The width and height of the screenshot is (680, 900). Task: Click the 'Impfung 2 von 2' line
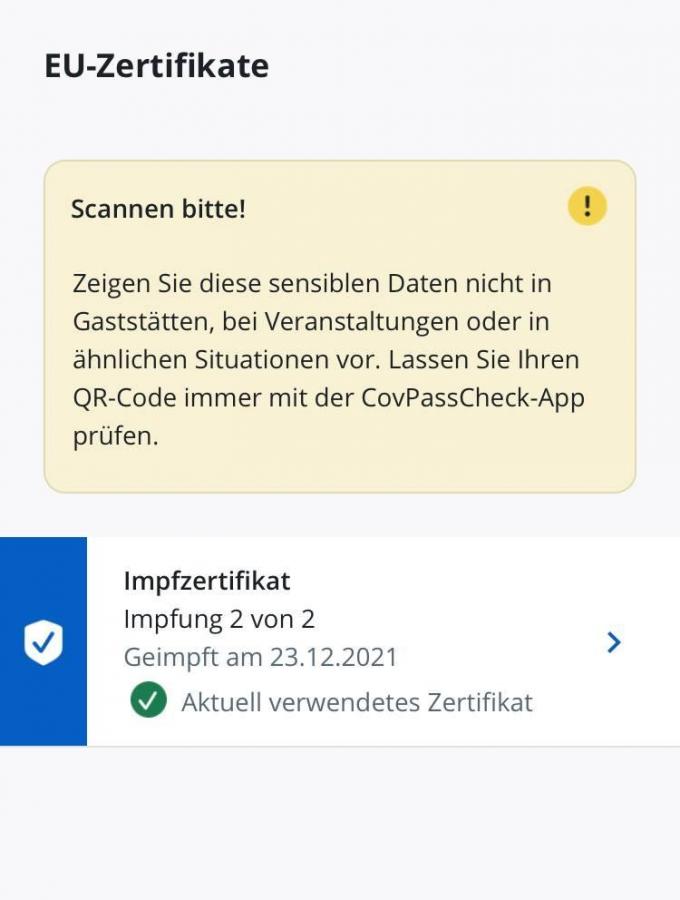pos(219,619)
